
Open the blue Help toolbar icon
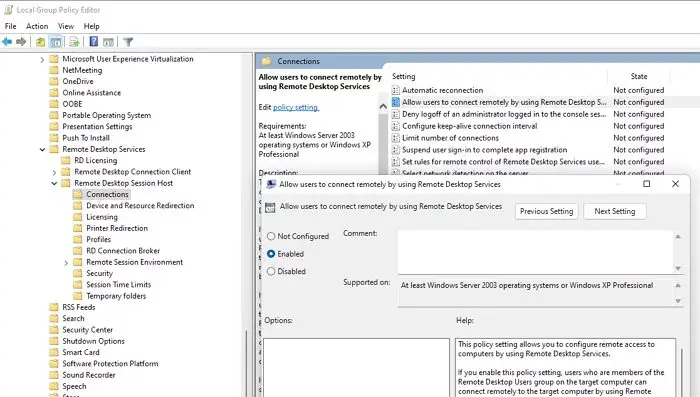point(94,42)
